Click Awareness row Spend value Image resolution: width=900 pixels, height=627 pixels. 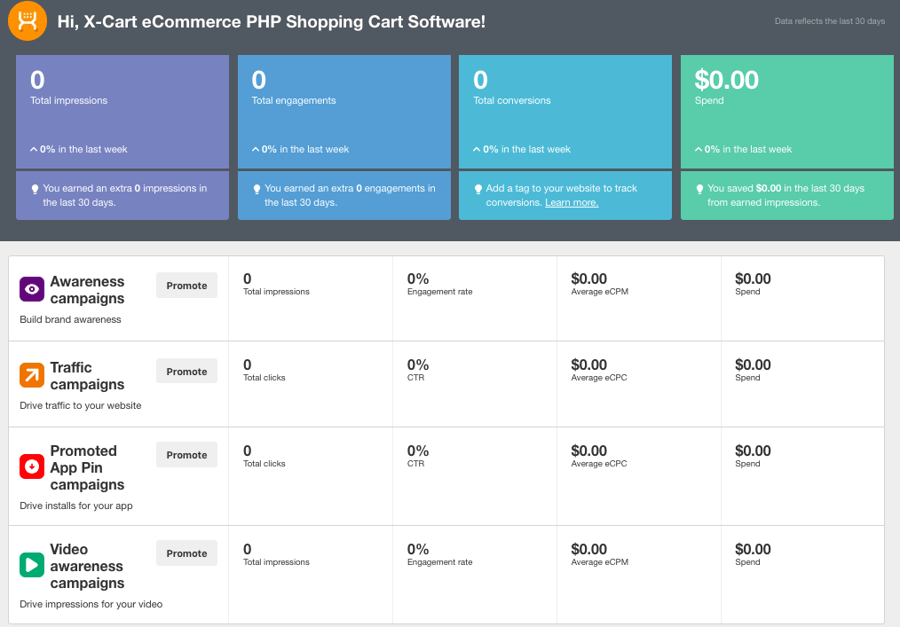(753, 279)
